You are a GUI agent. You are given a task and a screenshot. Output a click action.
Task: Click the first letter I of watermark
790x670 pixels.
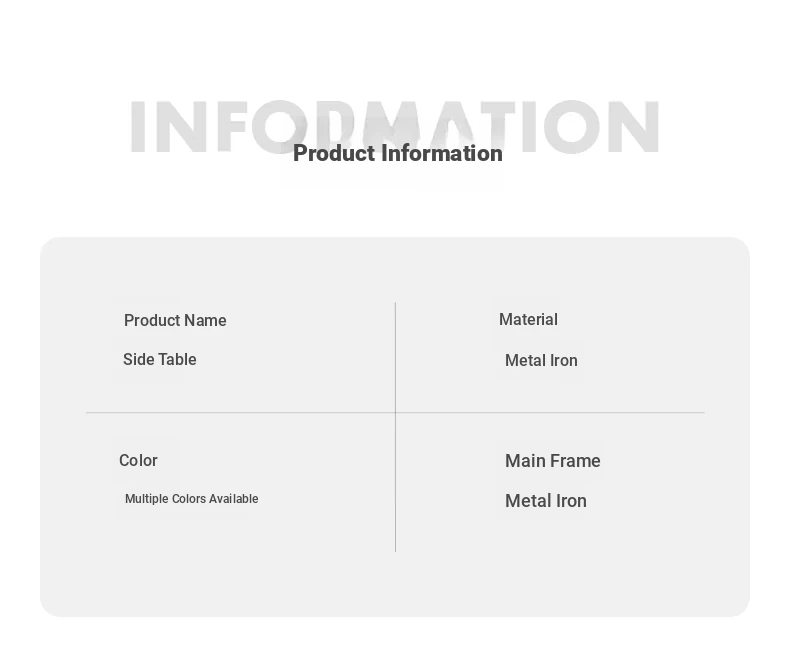click(138, 126)
